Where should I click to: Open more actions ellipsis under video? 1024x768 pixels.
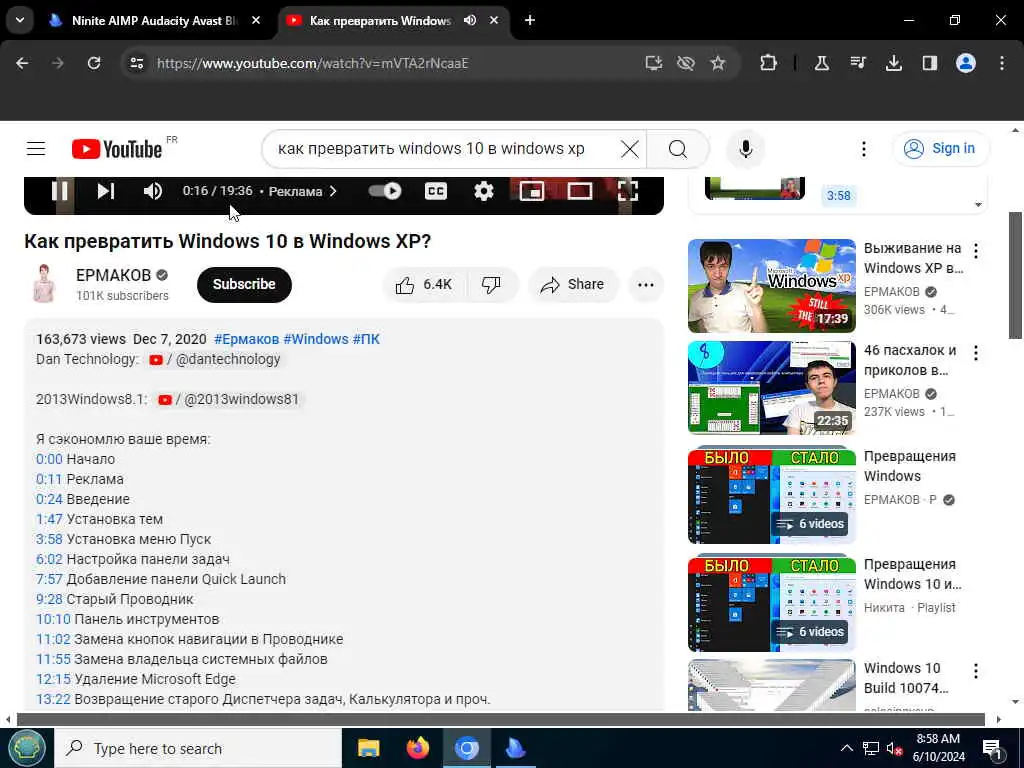pos(645,284)
